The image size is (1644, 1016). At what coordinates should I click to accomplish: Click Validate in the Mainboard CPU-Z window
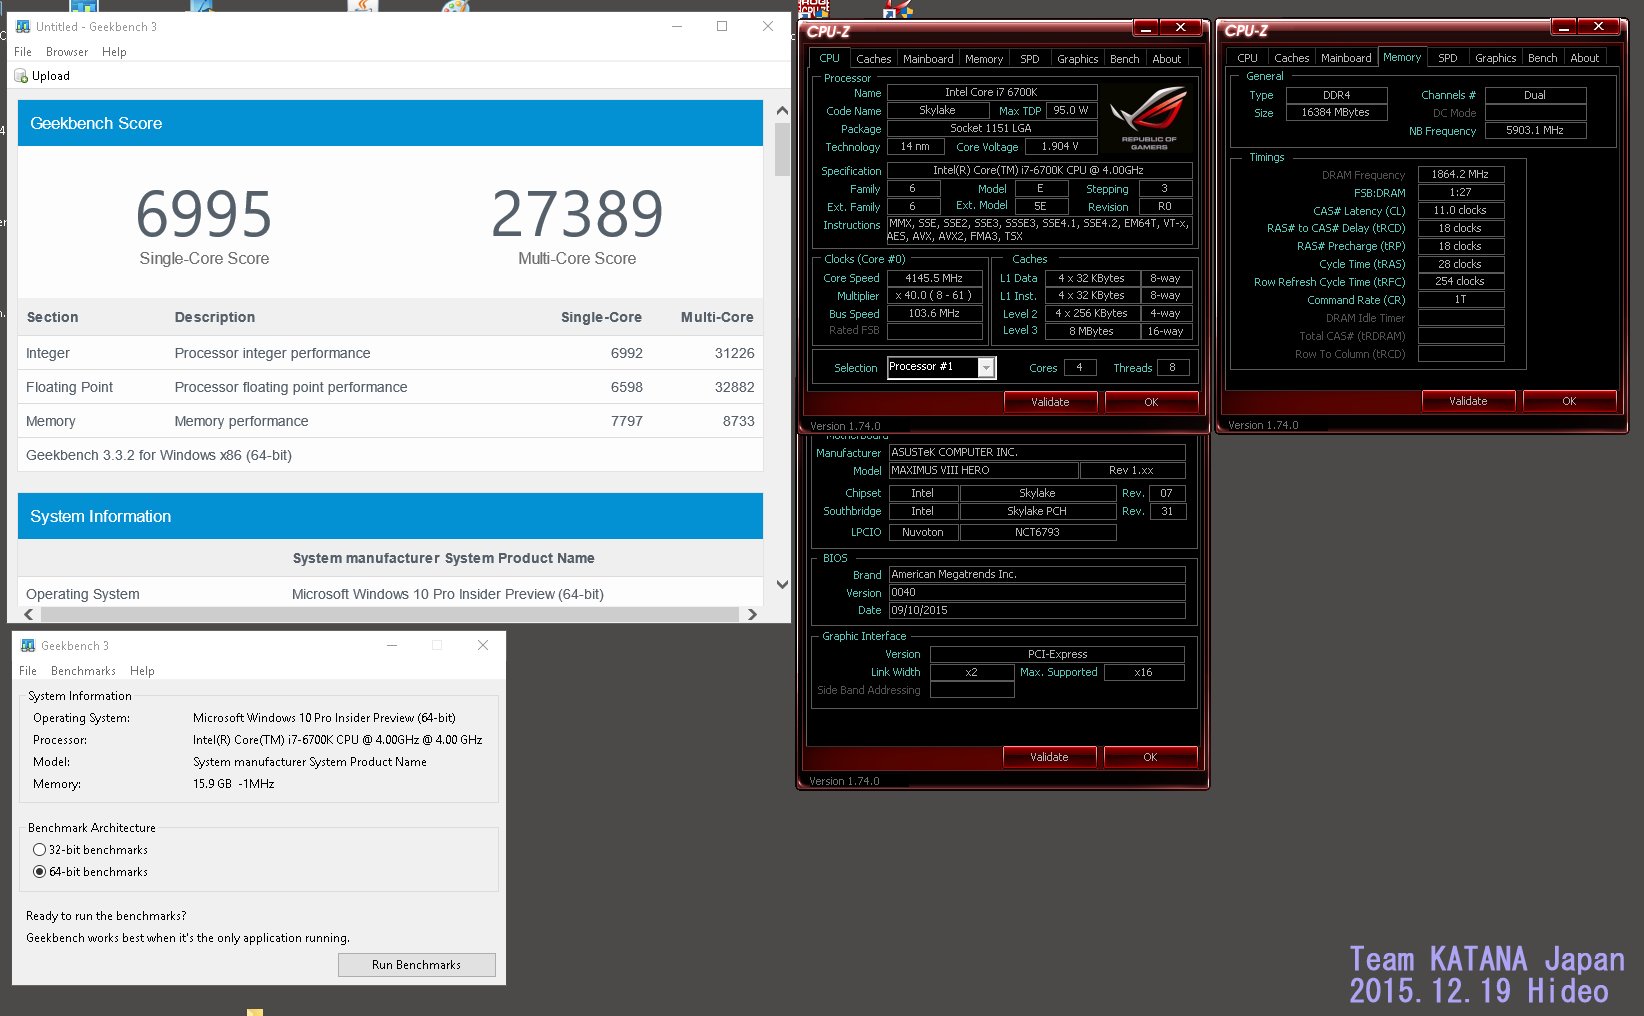point(1049,757)
